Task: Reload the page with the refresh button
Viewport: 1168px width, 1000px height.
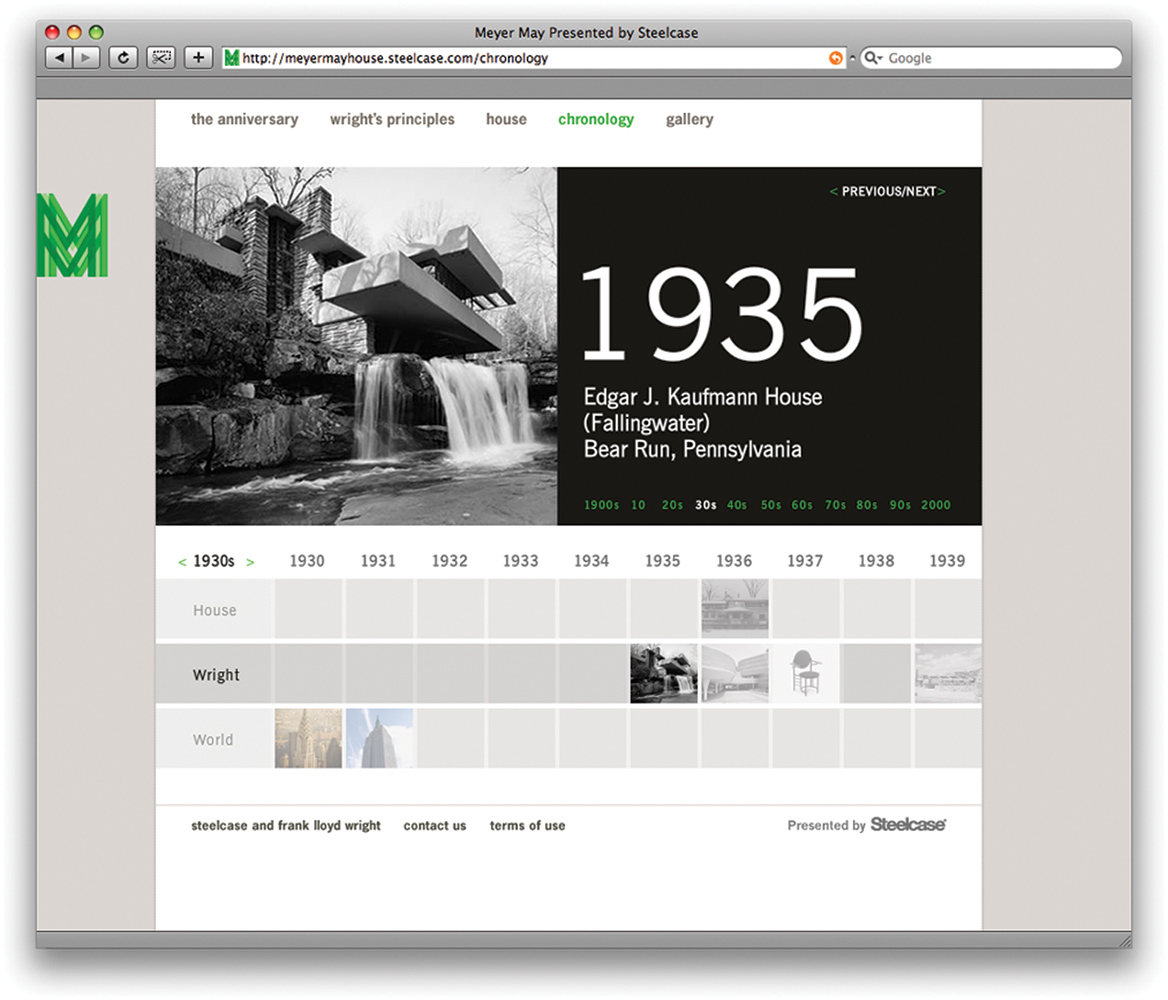Action: 123,58
